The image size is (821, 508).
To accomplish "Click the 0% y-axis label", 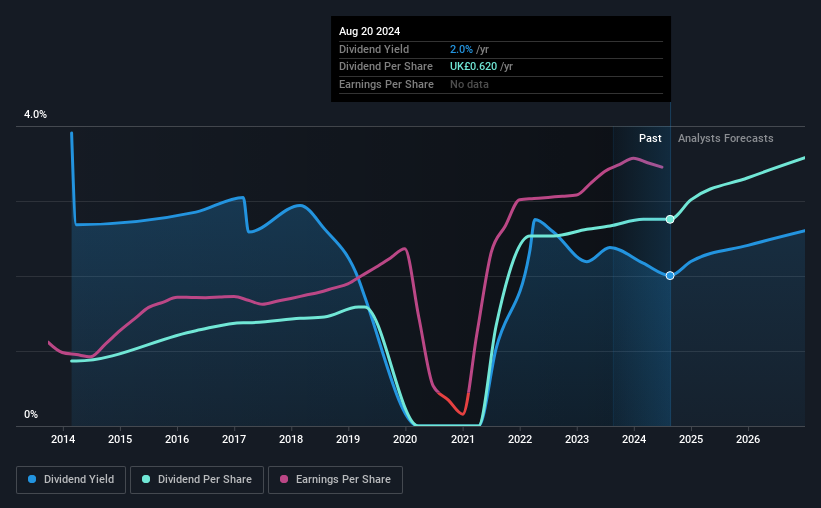I will point(31,414).
